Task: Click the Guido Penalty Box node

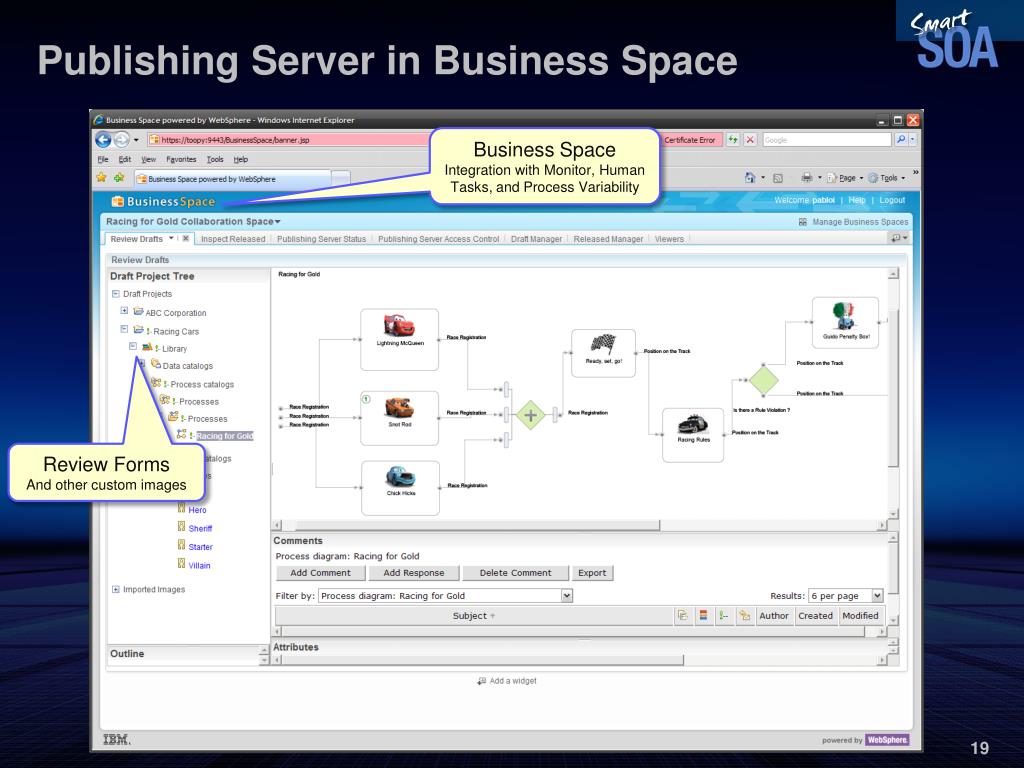Action: (845, 323)
